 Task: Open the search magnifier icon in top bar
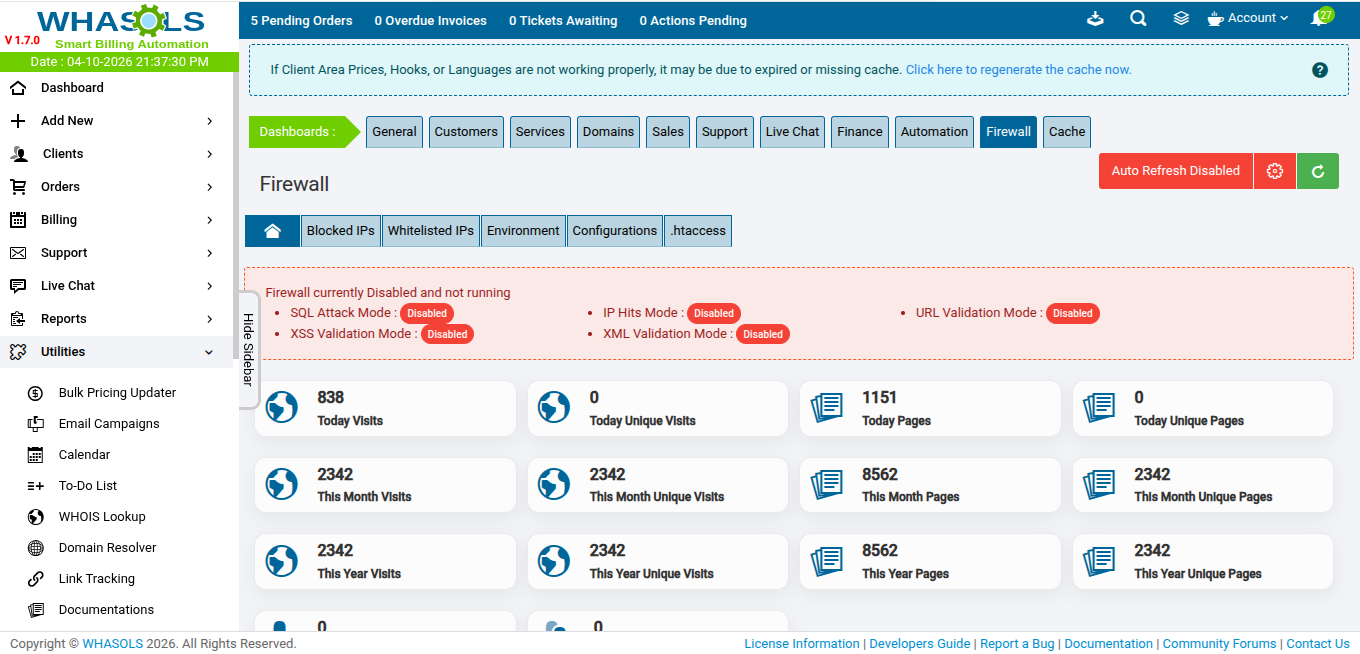click(1138, 19)
